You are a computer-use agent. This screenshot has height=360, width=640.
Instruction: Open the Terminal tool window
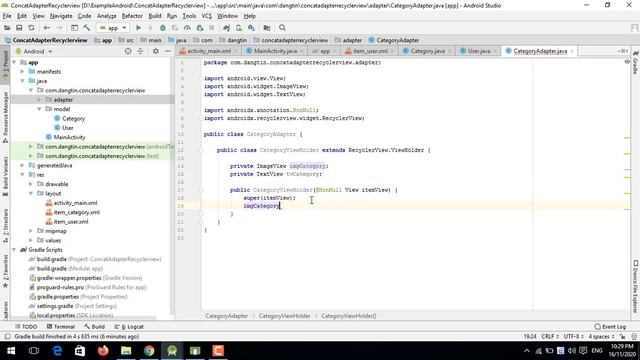(60, 327)
